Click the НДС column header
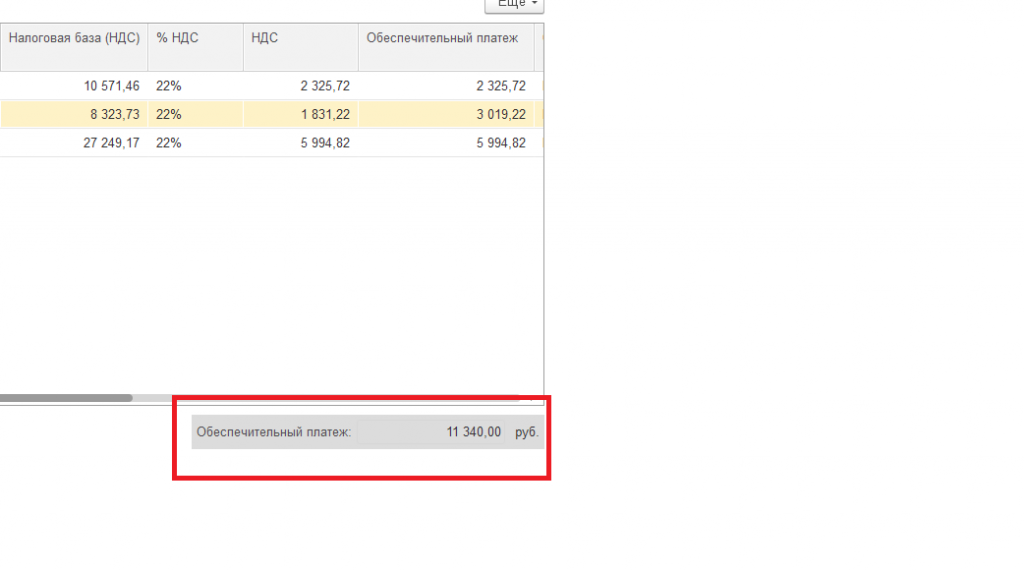The height and width of the screenshot is (571, 1024). [x=300, y=47]
